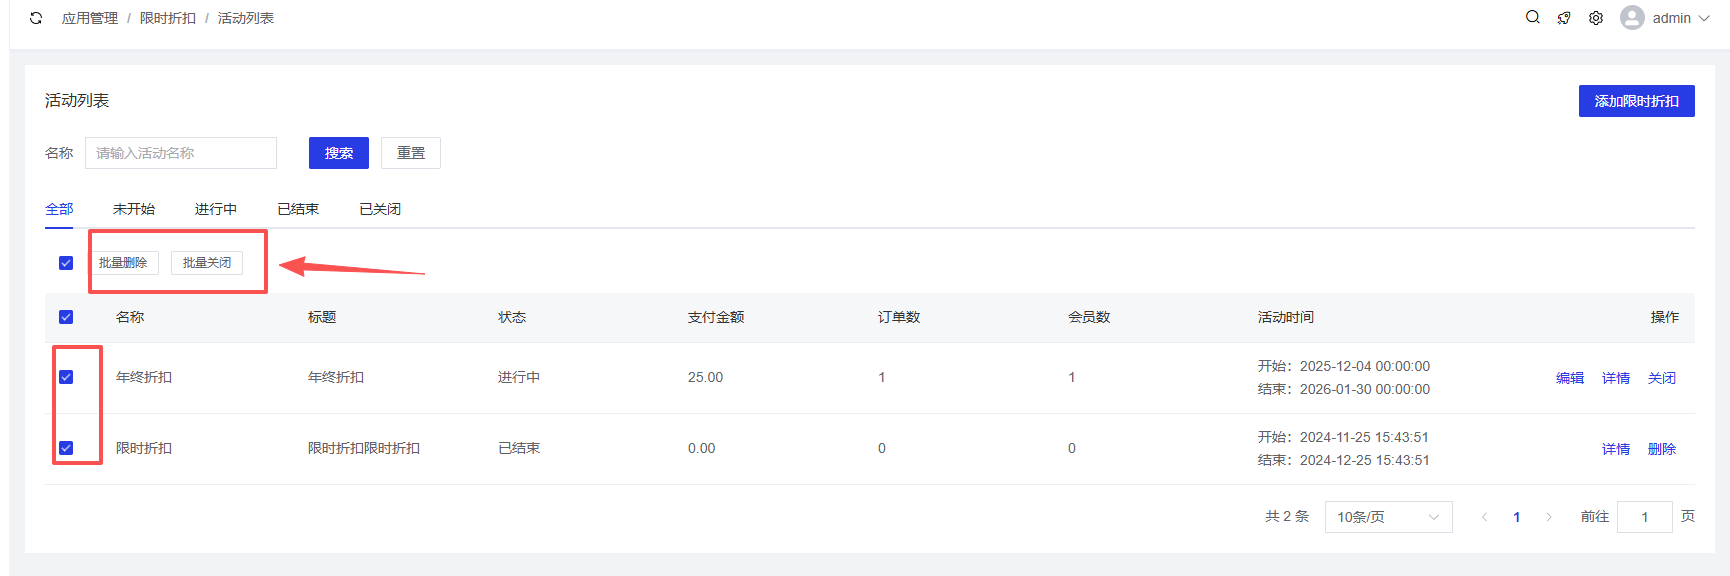The image size is (1730, 576).
Task: Go to next page arrow
Action: point(1549,517)
